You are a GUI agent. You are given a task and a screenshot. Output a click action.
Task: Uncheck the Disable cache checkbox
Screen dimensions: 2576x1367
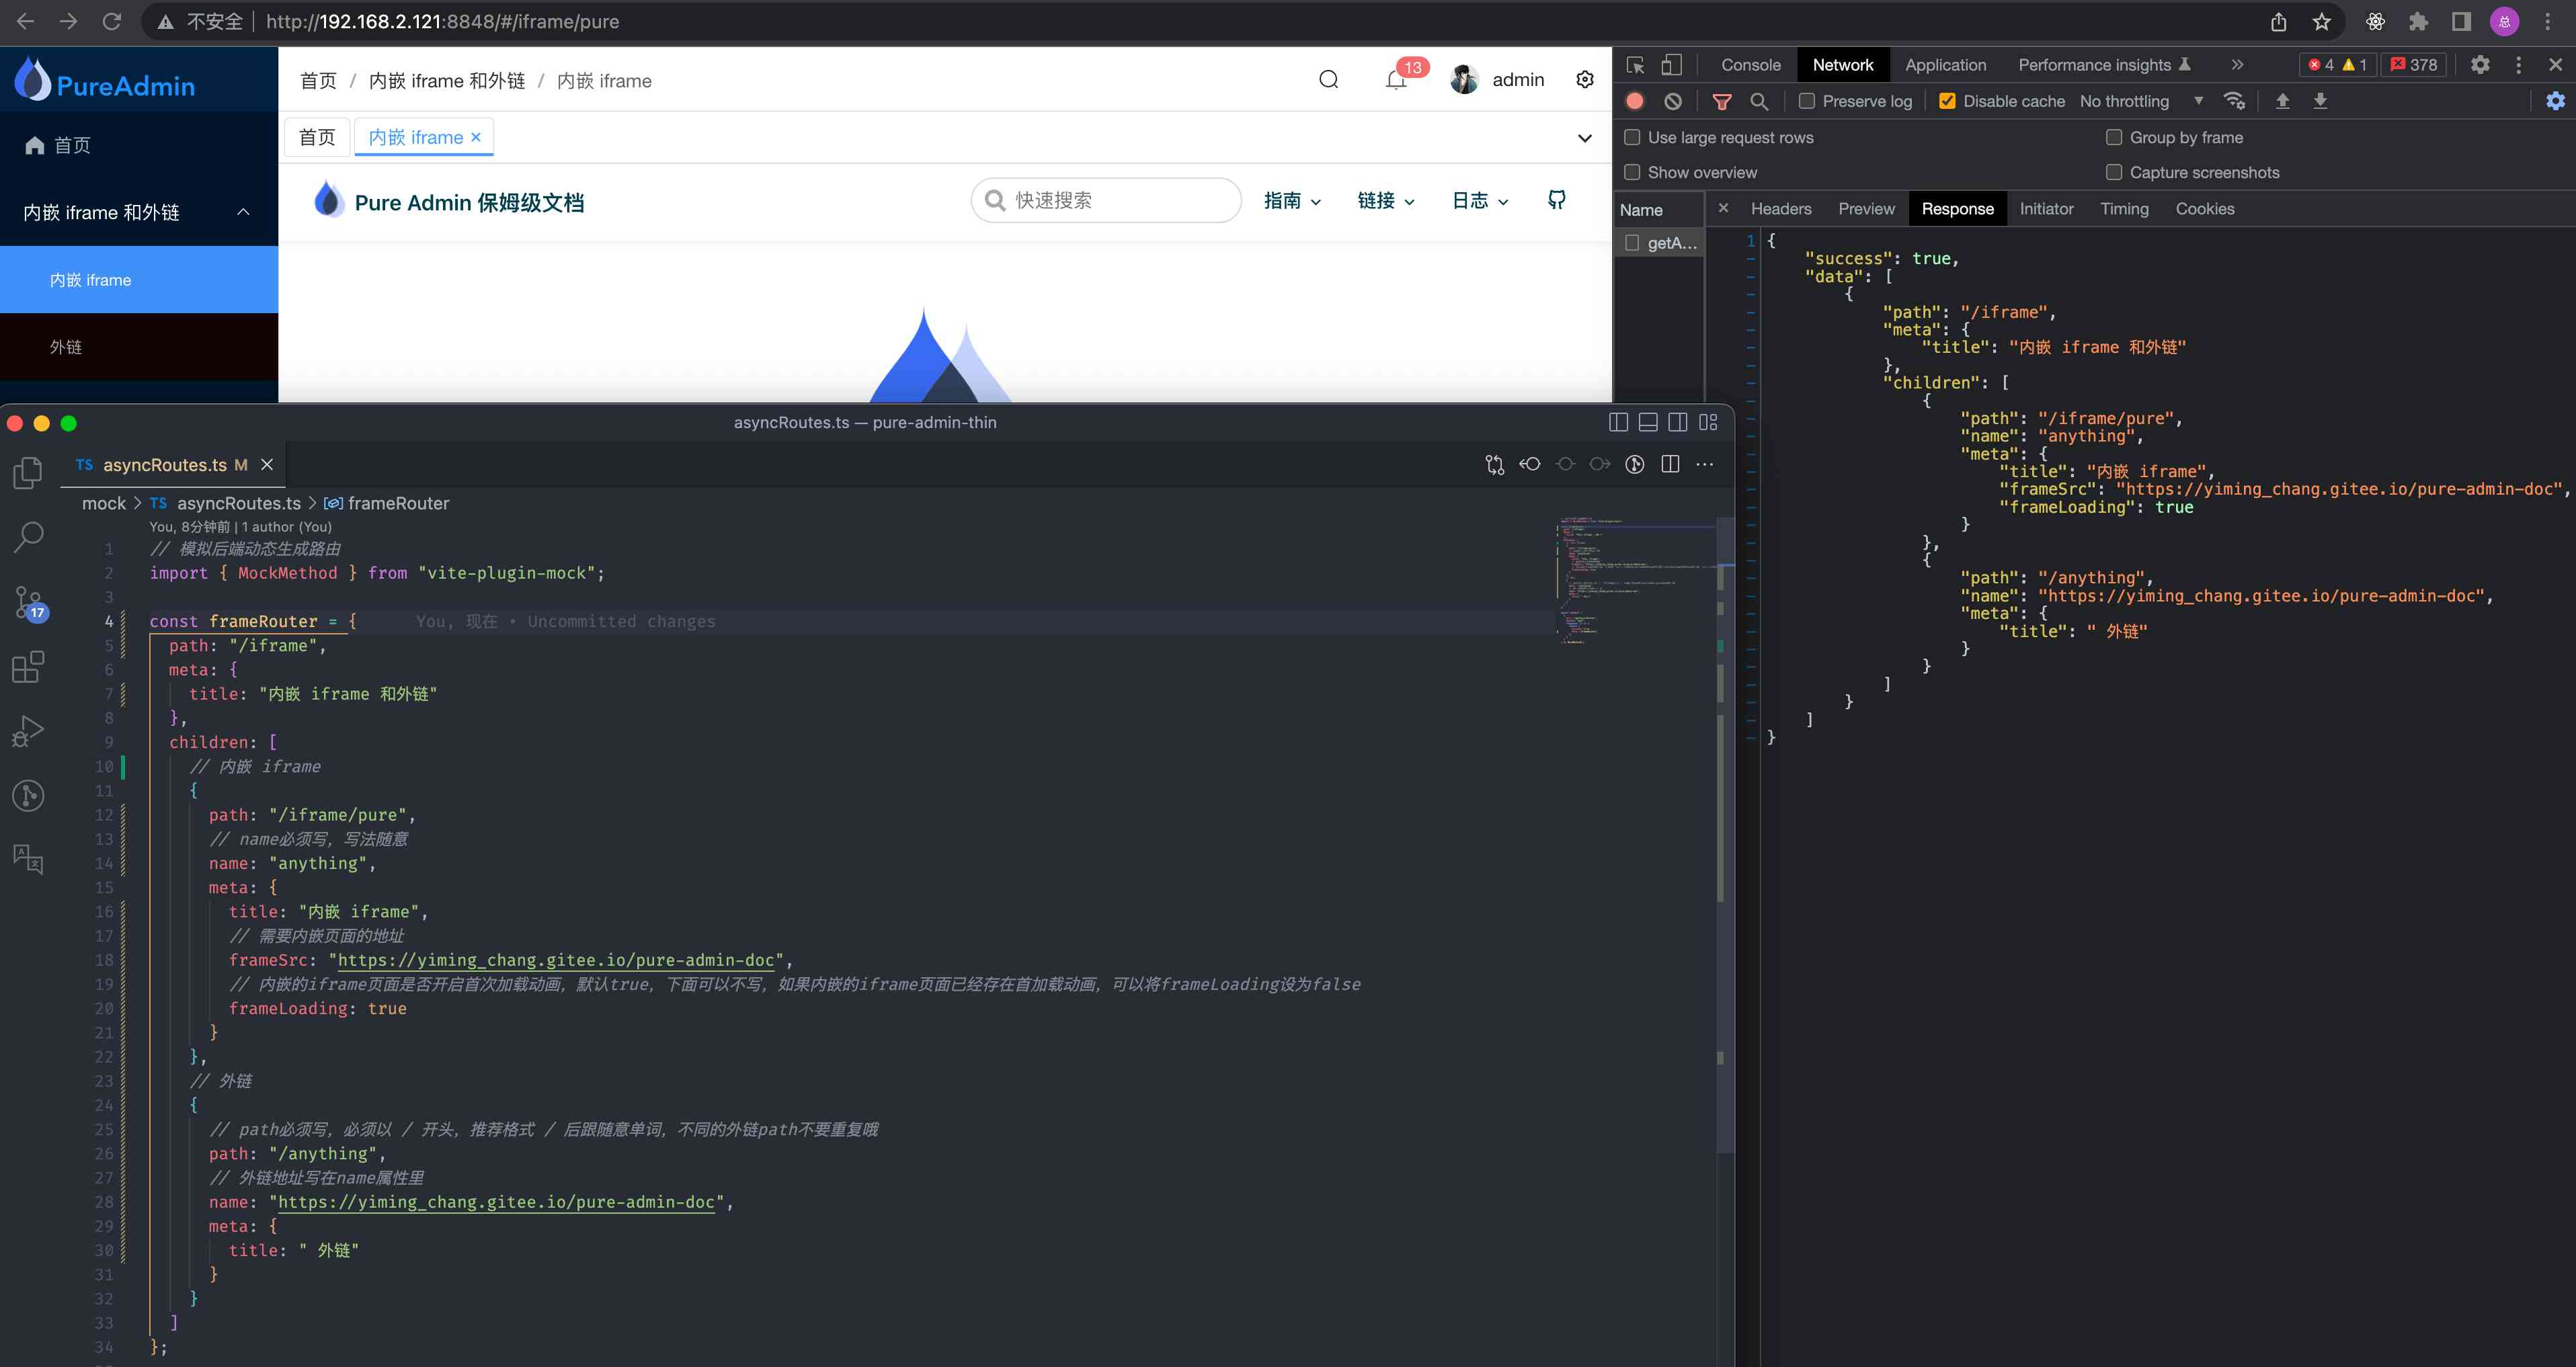1947,101
